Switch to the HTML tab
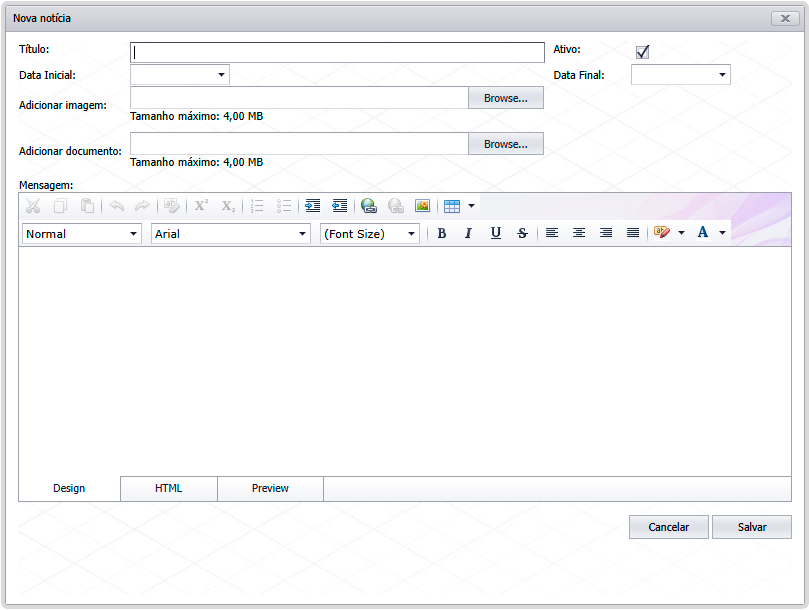This screenshot has width=809, height=610. (x=169, y=488)
